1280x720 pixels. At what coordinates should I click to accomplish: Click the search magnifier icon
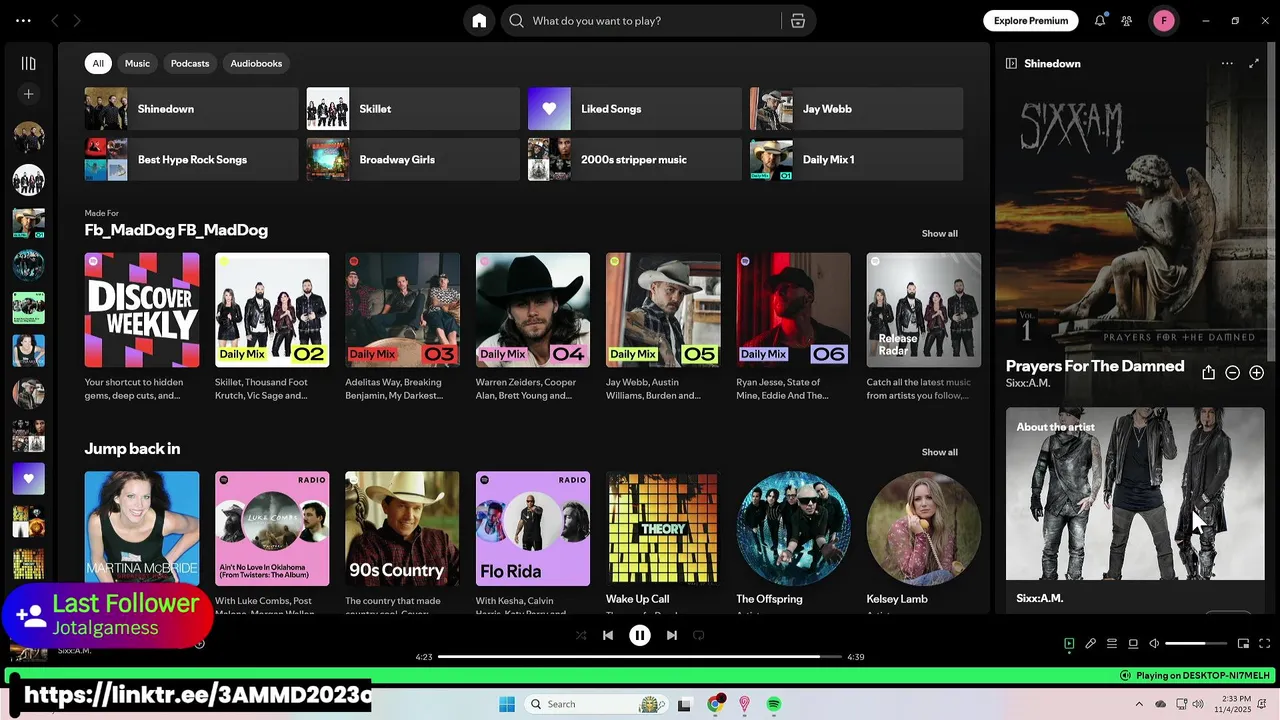click(516, 21)
